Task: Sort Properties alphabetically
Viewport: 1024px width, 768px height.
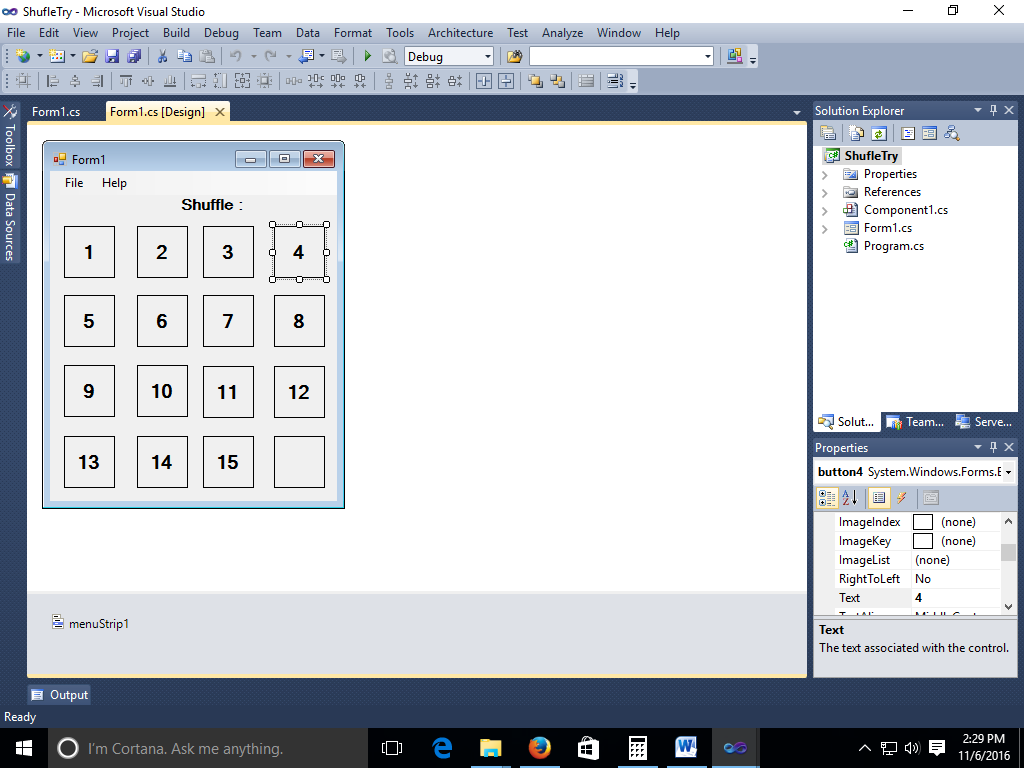Action: [x=850, y=498]
